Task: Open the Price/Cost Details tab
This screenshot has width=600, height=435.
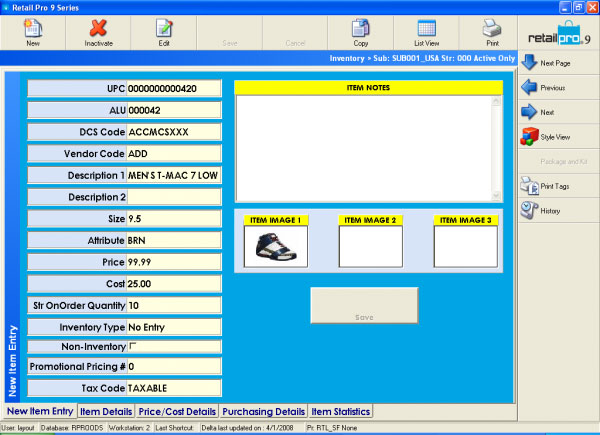Action: point(177,412)
